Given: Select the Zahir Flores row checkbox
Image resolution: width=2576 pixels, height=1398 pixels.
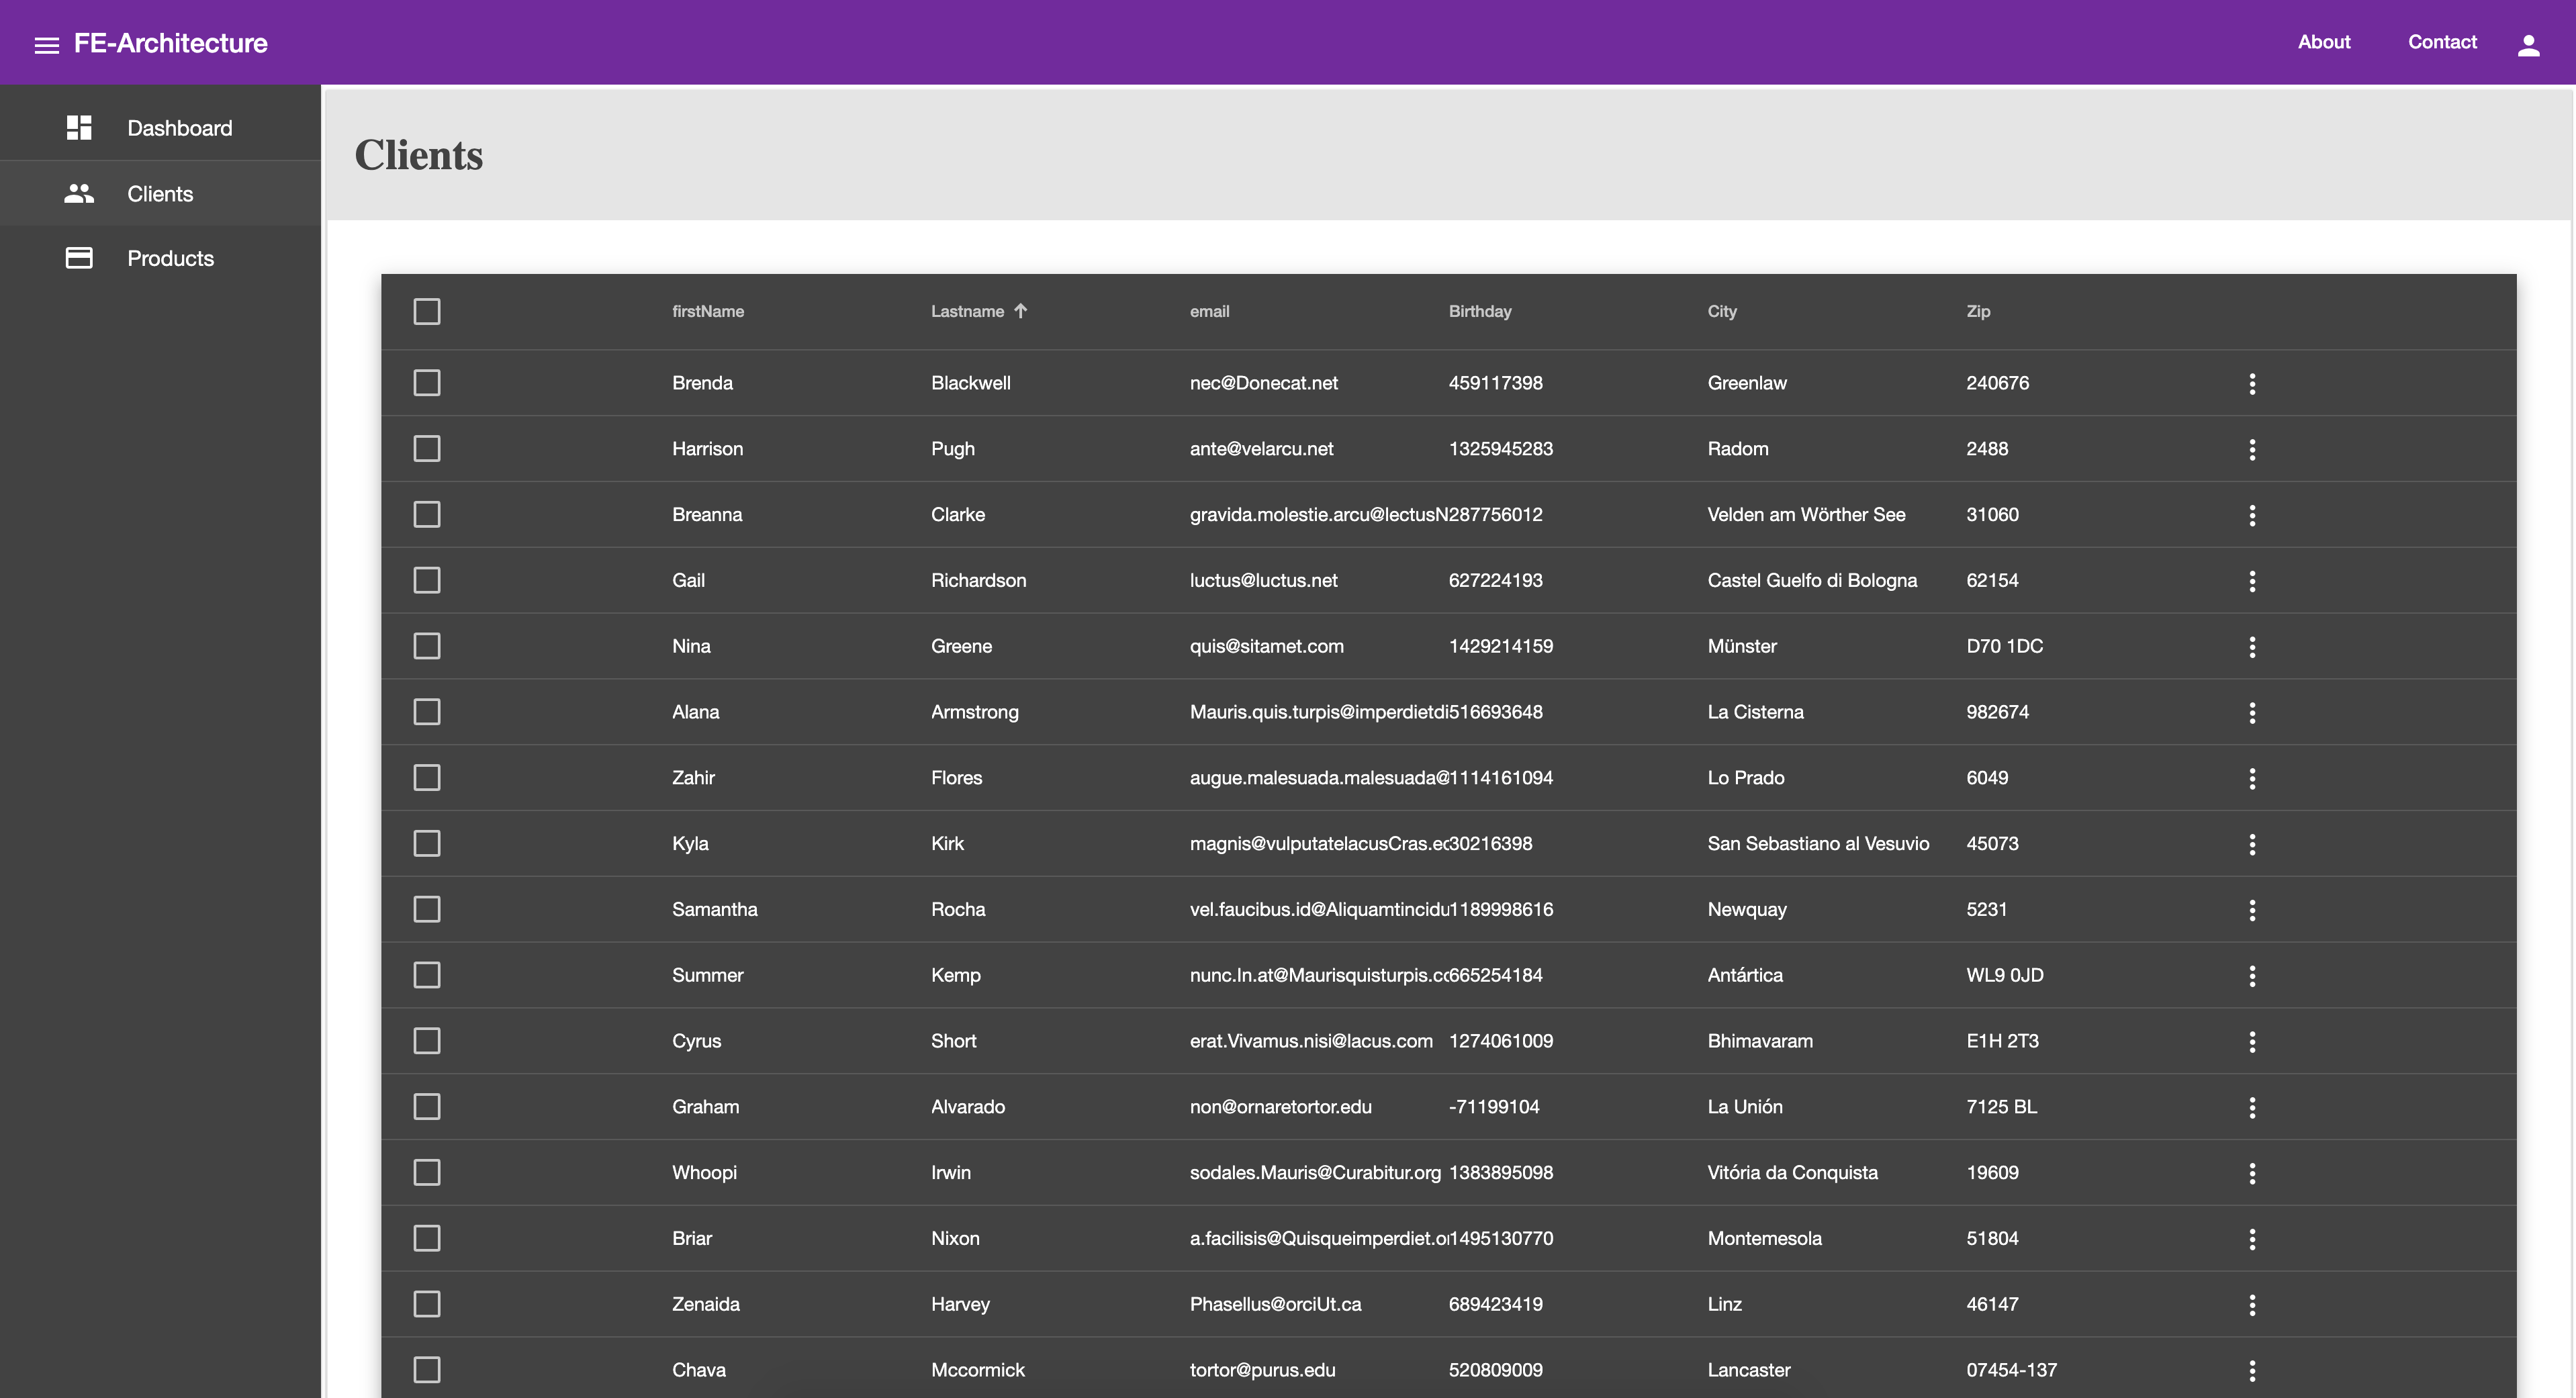Looking at the screenshot, I should click(427, 778).
